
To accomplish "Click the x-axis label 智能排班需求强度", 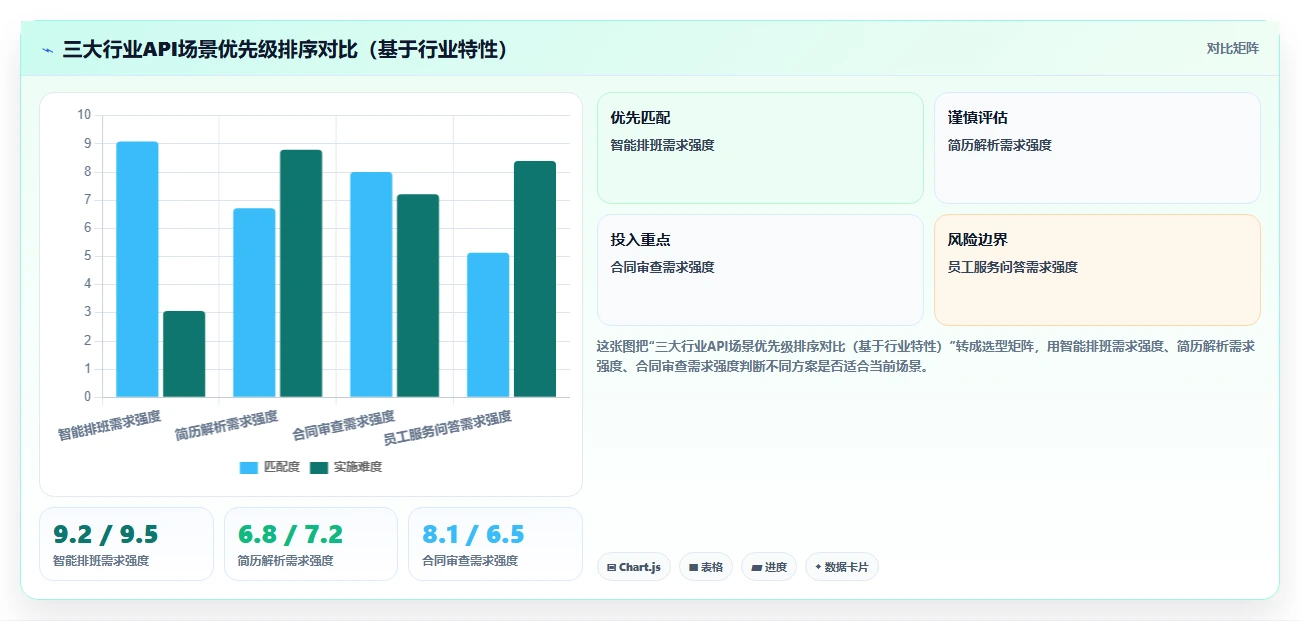I will click(109, 426).
